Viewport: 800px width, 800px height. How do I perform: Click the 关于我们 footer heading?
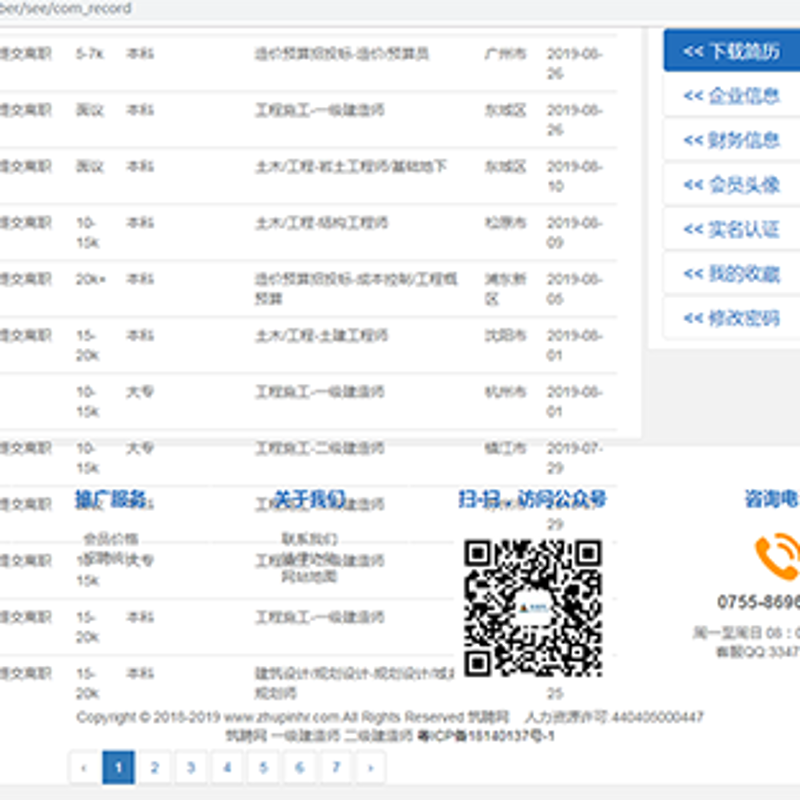[x=310, y=499]
